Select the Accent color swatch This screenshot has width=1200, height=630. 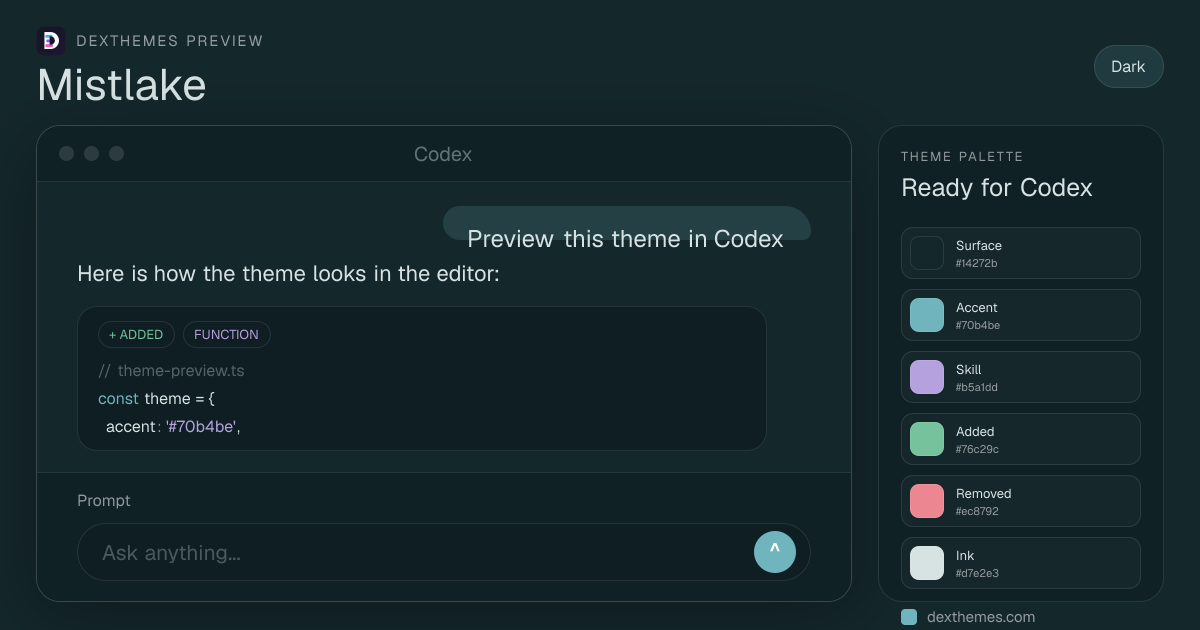click(x=927, y=315)
